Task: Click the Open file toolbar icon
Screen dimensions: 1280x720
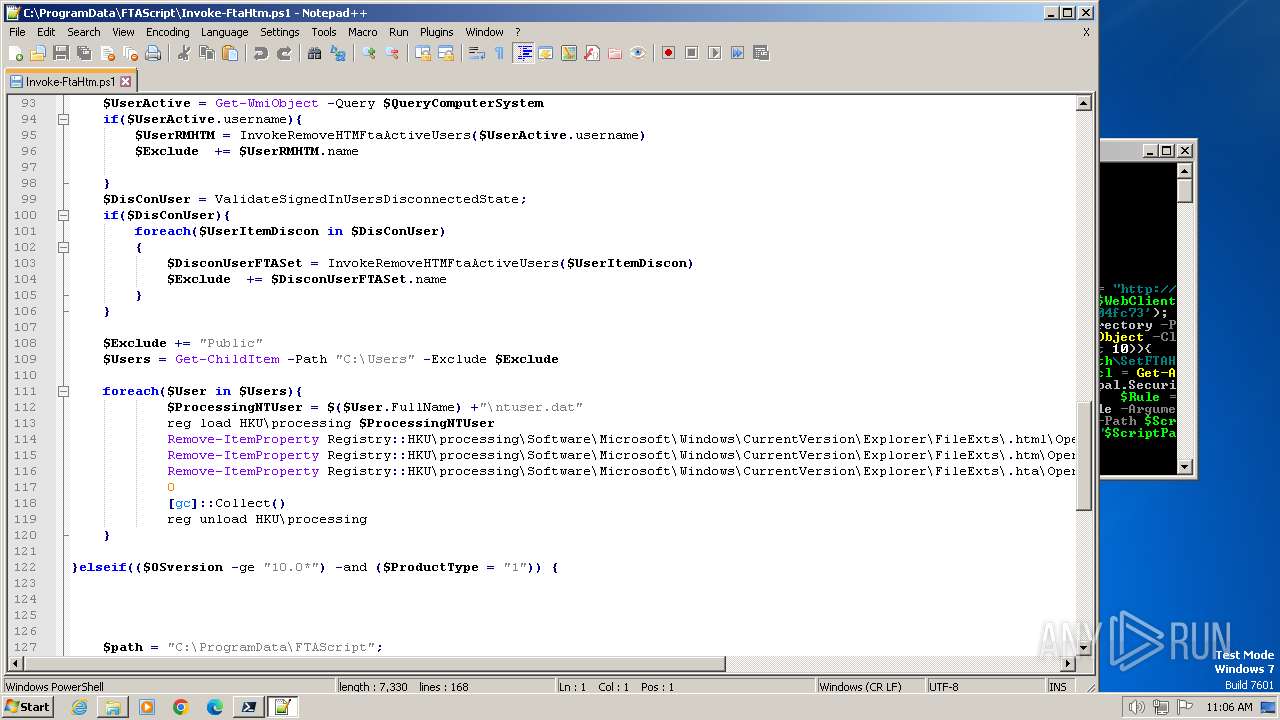Action: (x=38, y=53)
